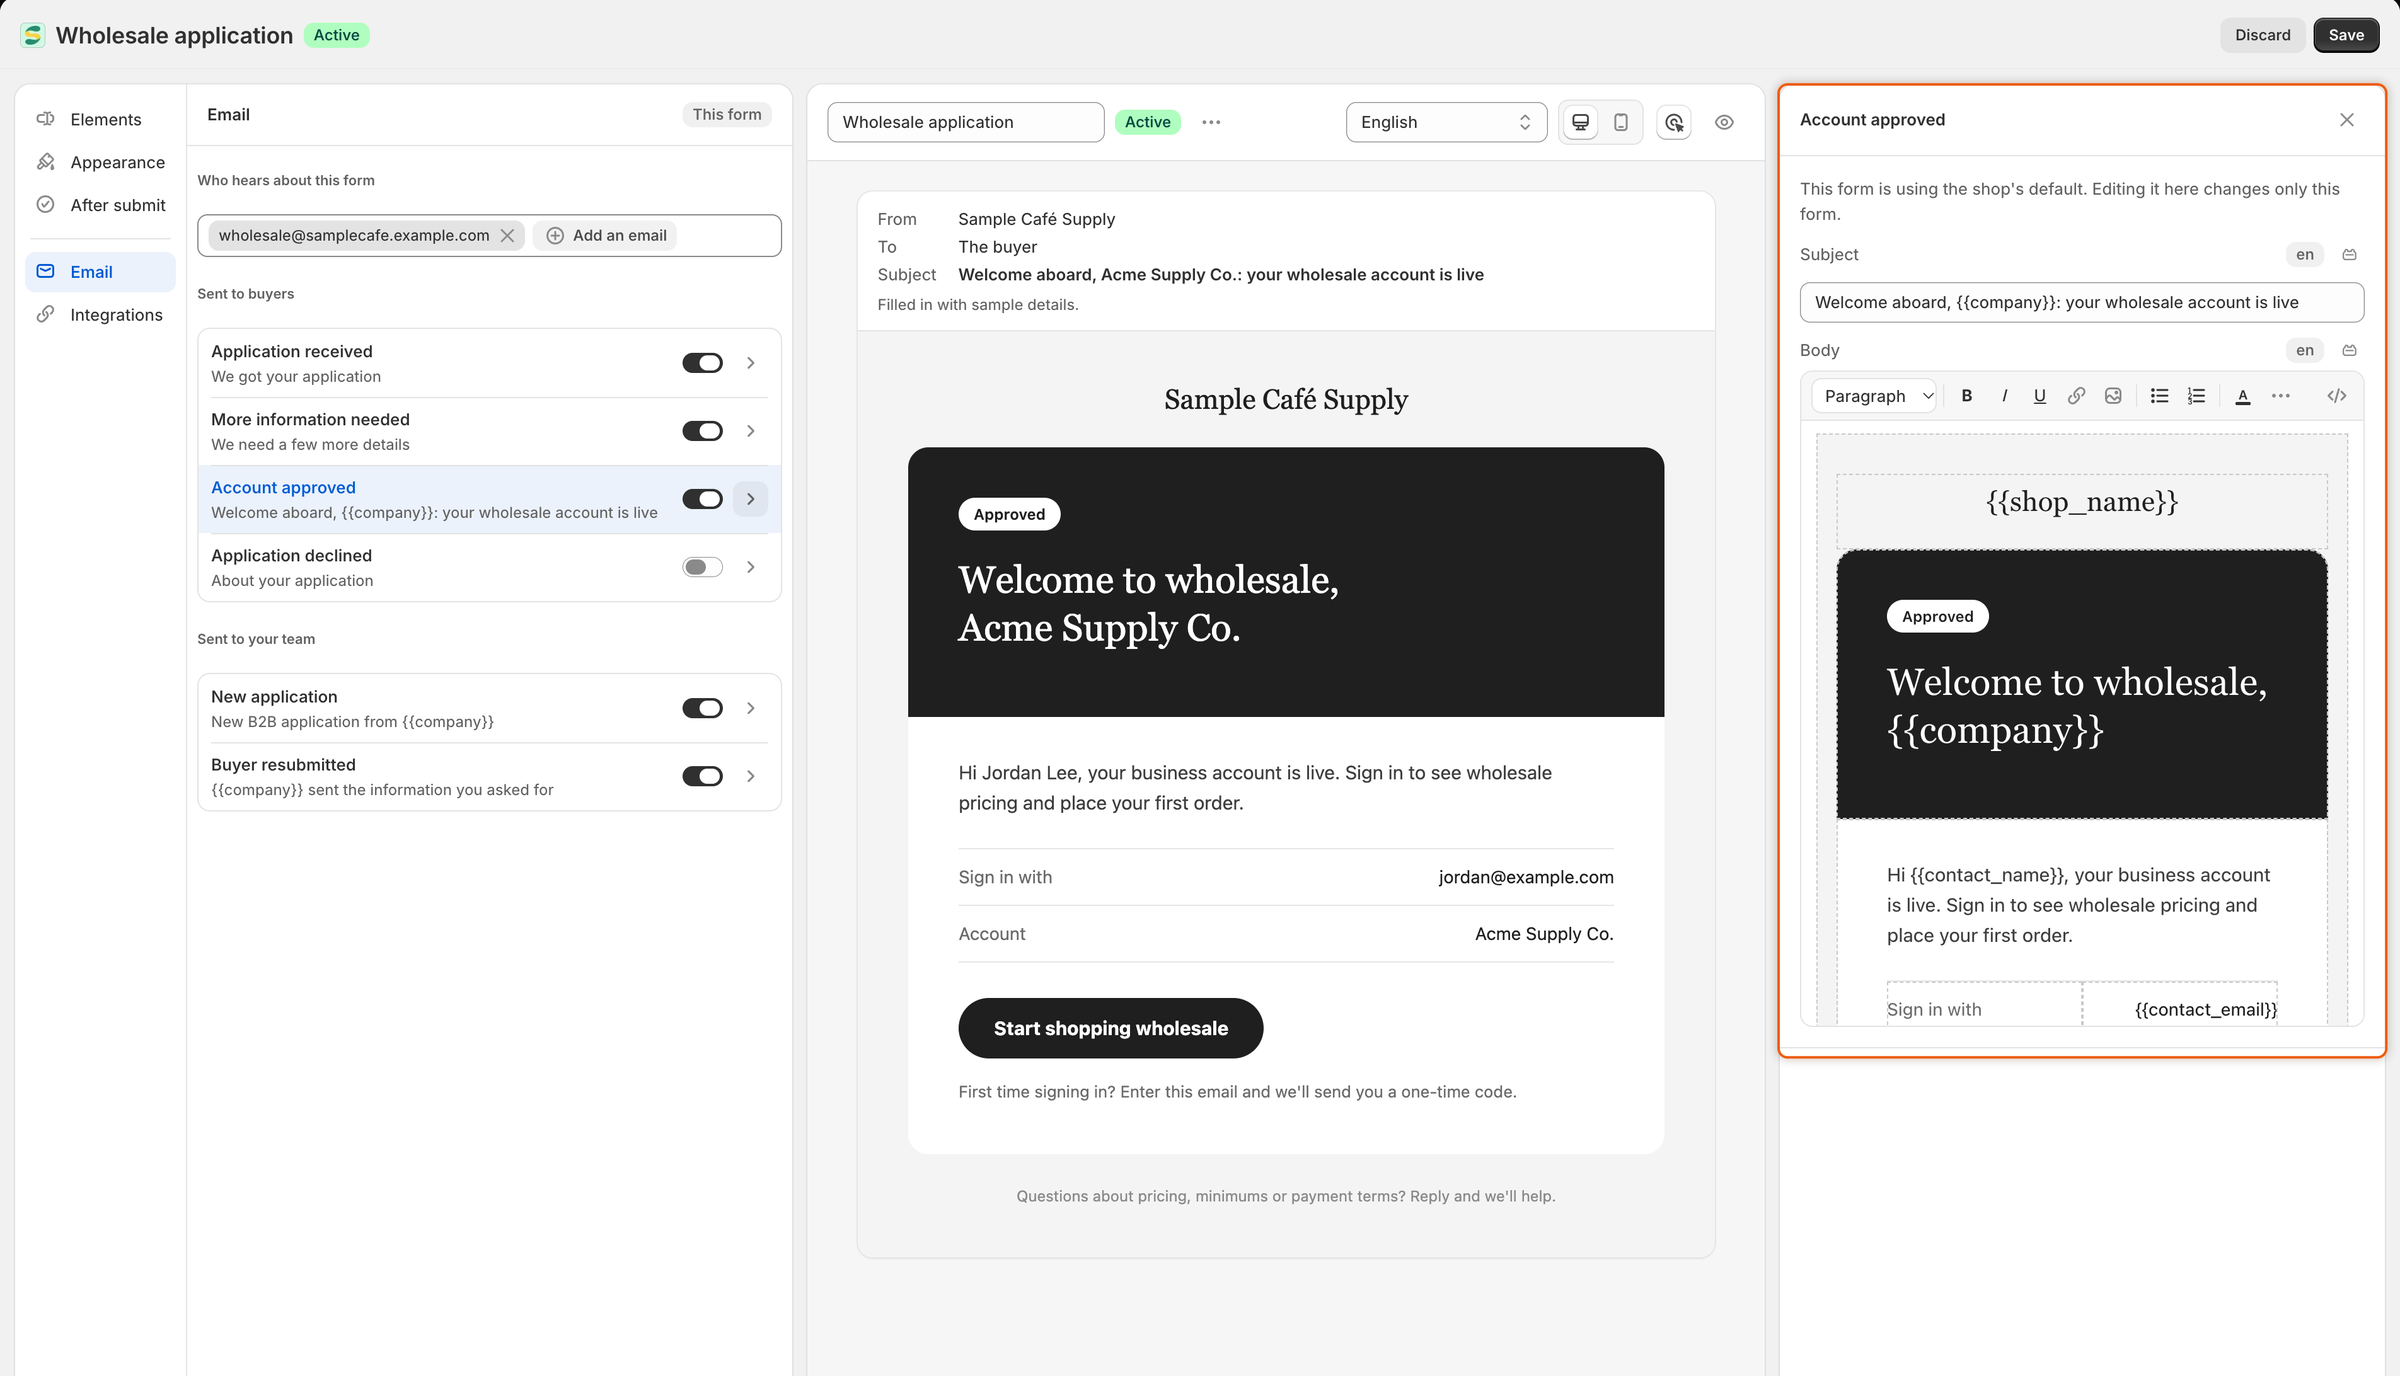This screenshot has width=2400, height=1376.
Task: Expand the Application received email chevron
Action: pyautogui.click(x=751, y=363)
